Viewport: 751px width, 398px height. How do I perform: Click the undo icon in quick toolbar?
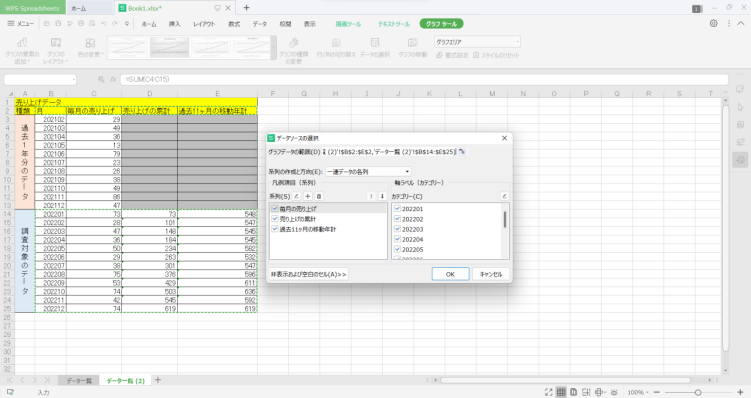(103, 23)
